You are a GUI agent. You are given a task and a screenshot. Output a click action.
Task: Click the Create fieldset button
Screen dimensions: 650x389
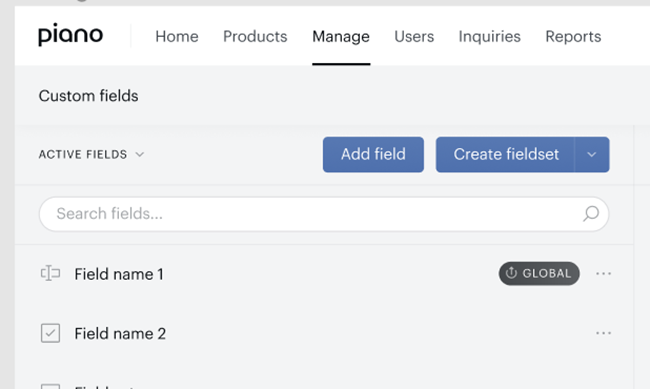(505, 155)
